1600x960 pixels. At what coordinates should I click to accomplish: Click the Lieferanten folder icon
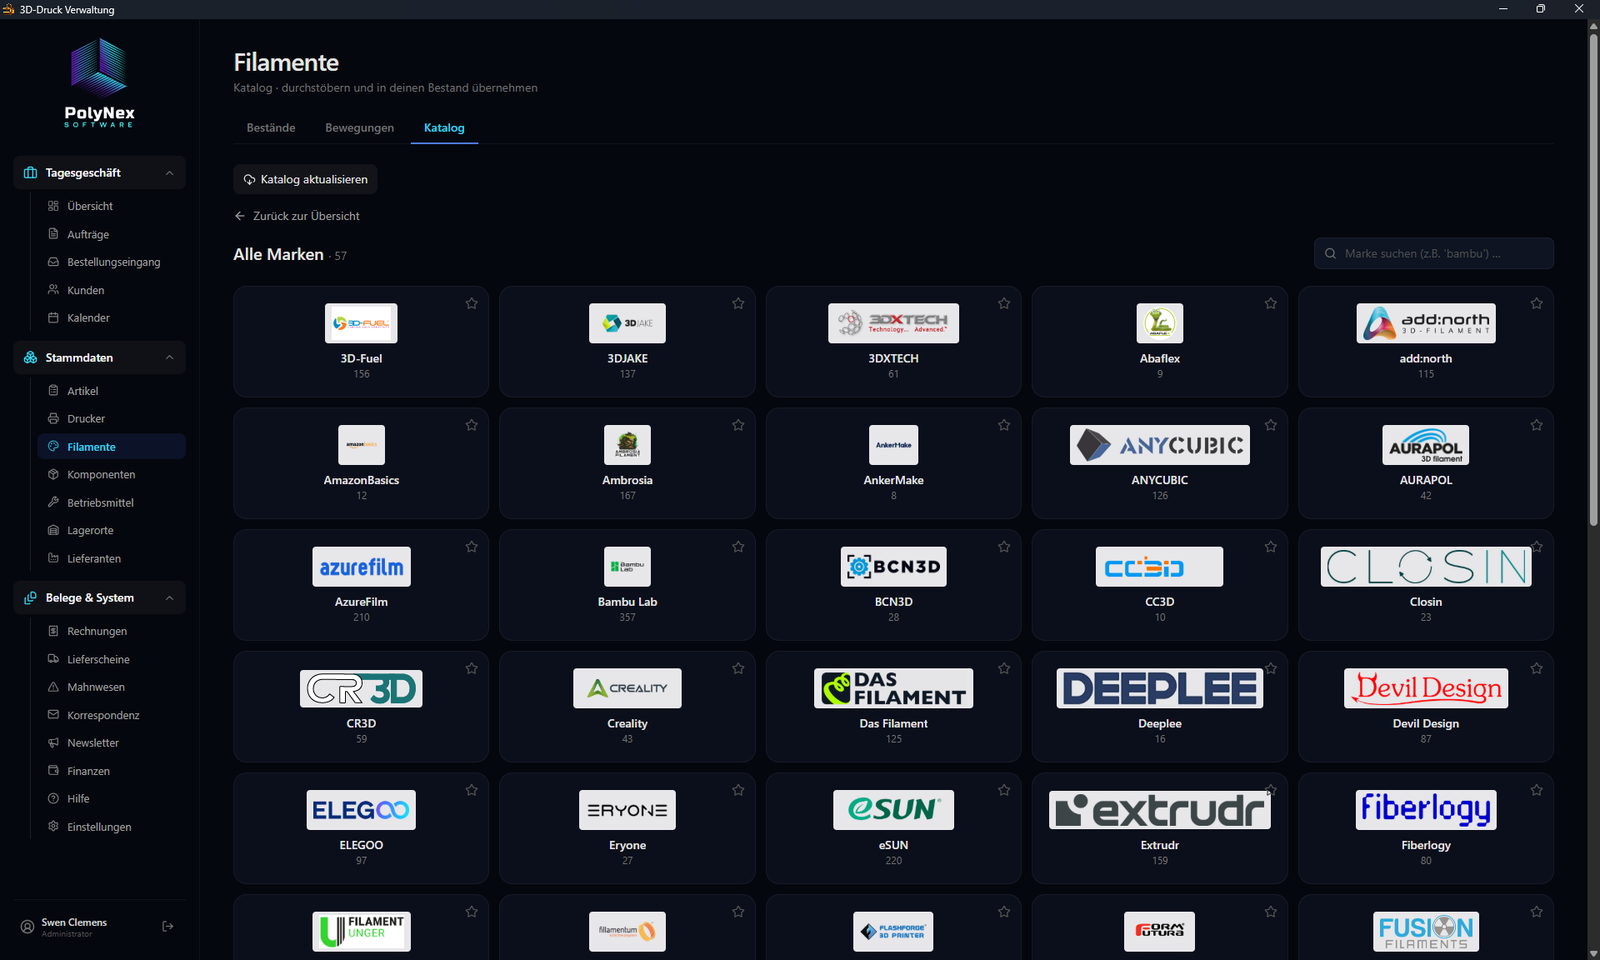(53, 559)
